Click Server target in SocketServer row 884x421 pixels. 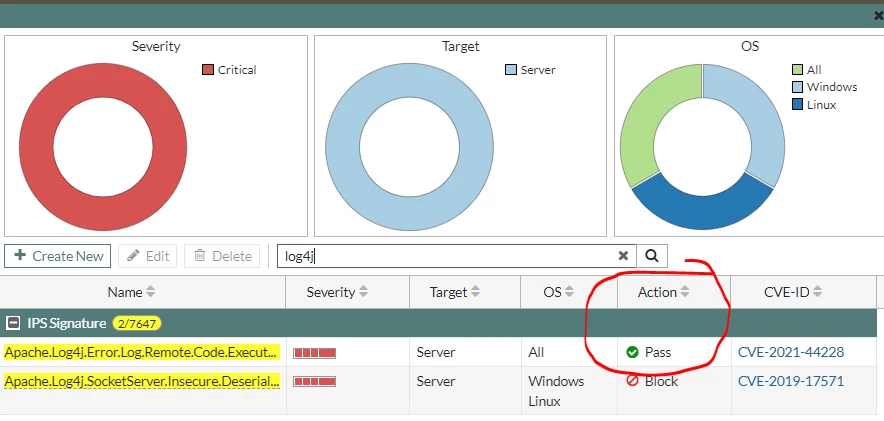(x=436, y=382)
